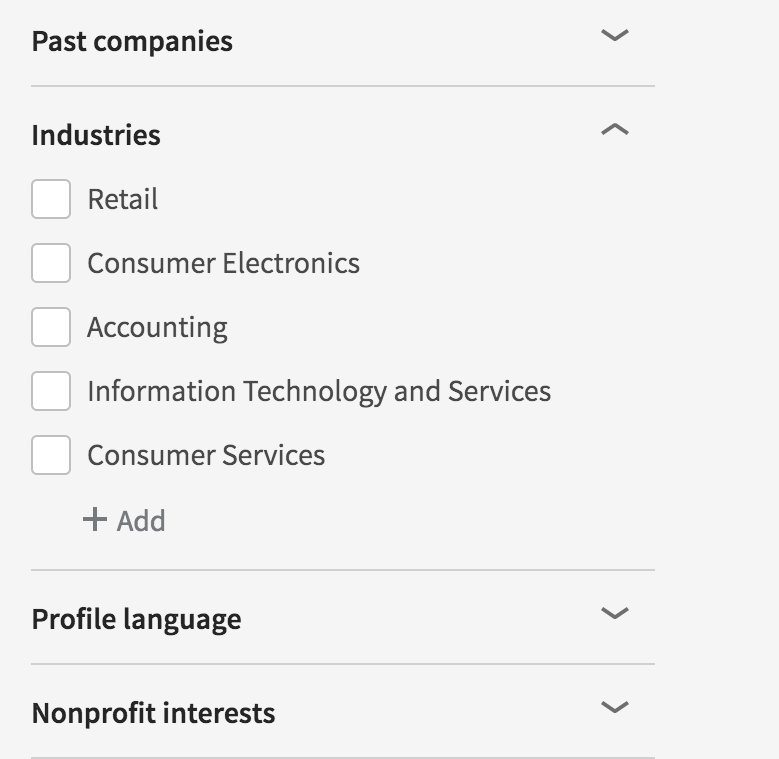Click the Accounting label text

(x=157, y=327)
